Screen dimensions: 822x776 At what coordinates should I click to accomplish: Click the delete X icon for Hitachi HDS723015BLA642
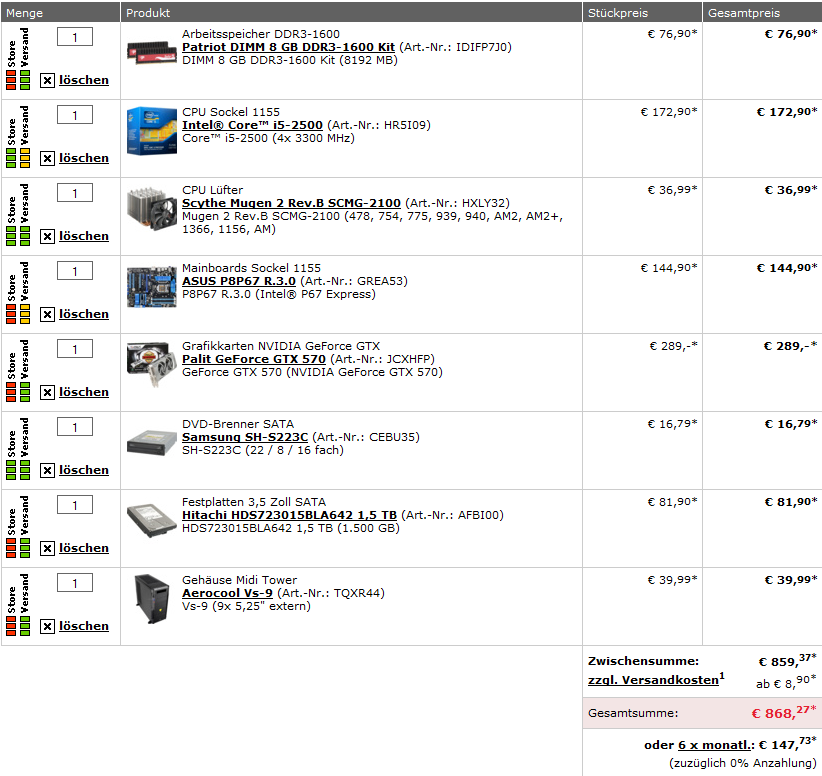[x=47, y=548]
